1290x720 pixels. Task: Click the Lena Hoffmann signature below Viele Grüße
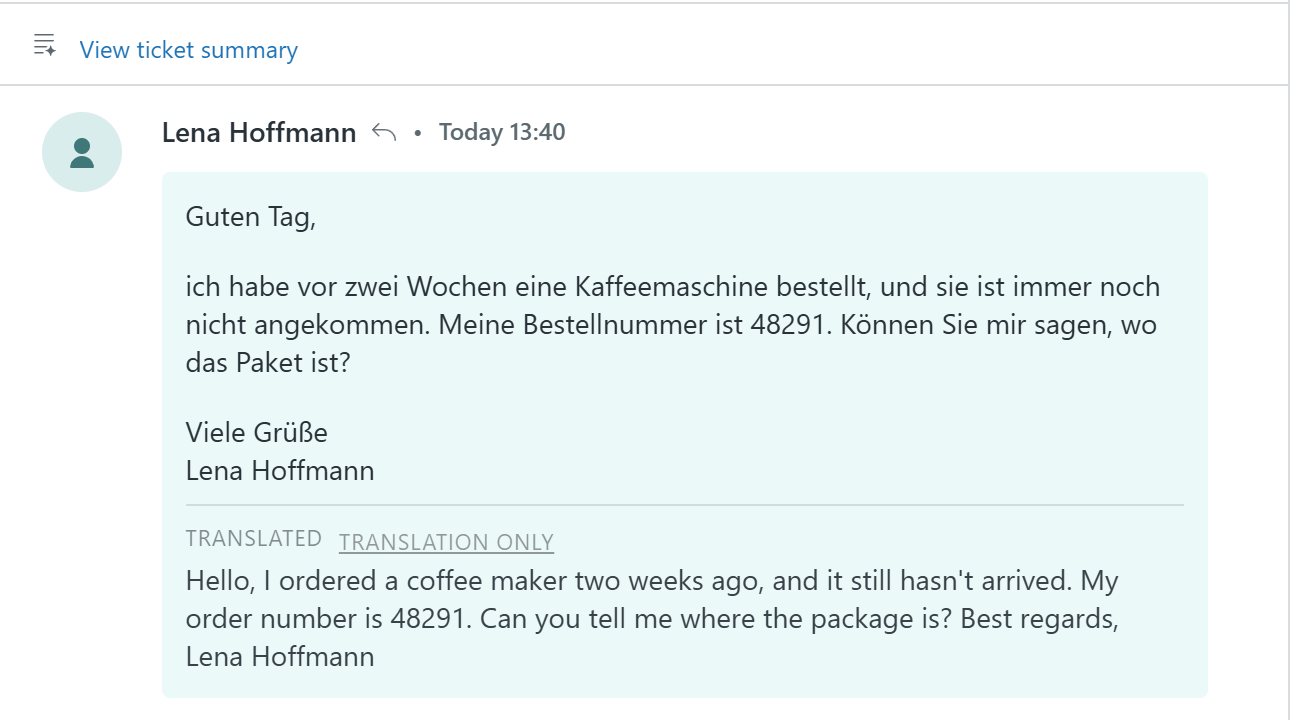pyautogui.click(x=280, y=470)
